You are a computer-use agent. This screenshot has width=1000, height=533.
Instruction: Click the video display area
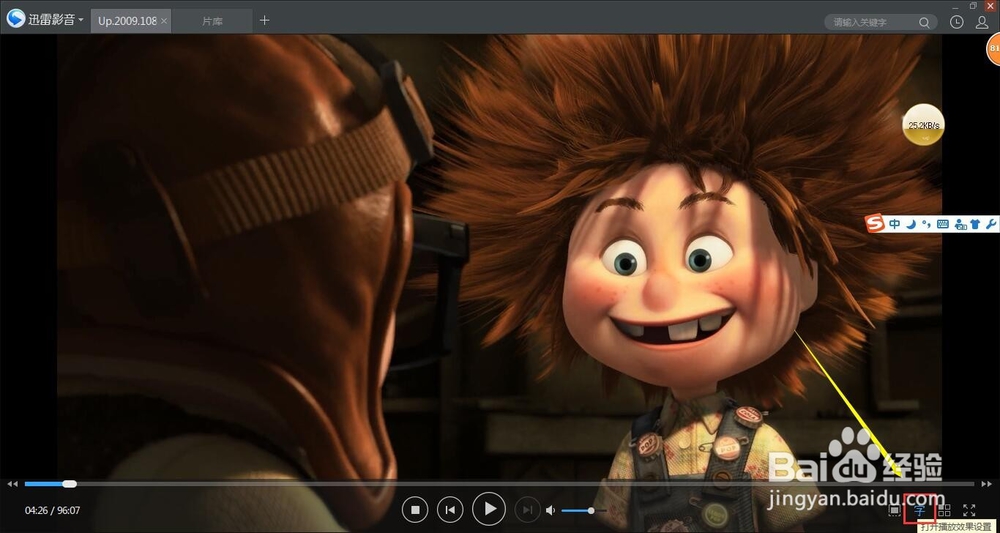click(x=499, y=255)
